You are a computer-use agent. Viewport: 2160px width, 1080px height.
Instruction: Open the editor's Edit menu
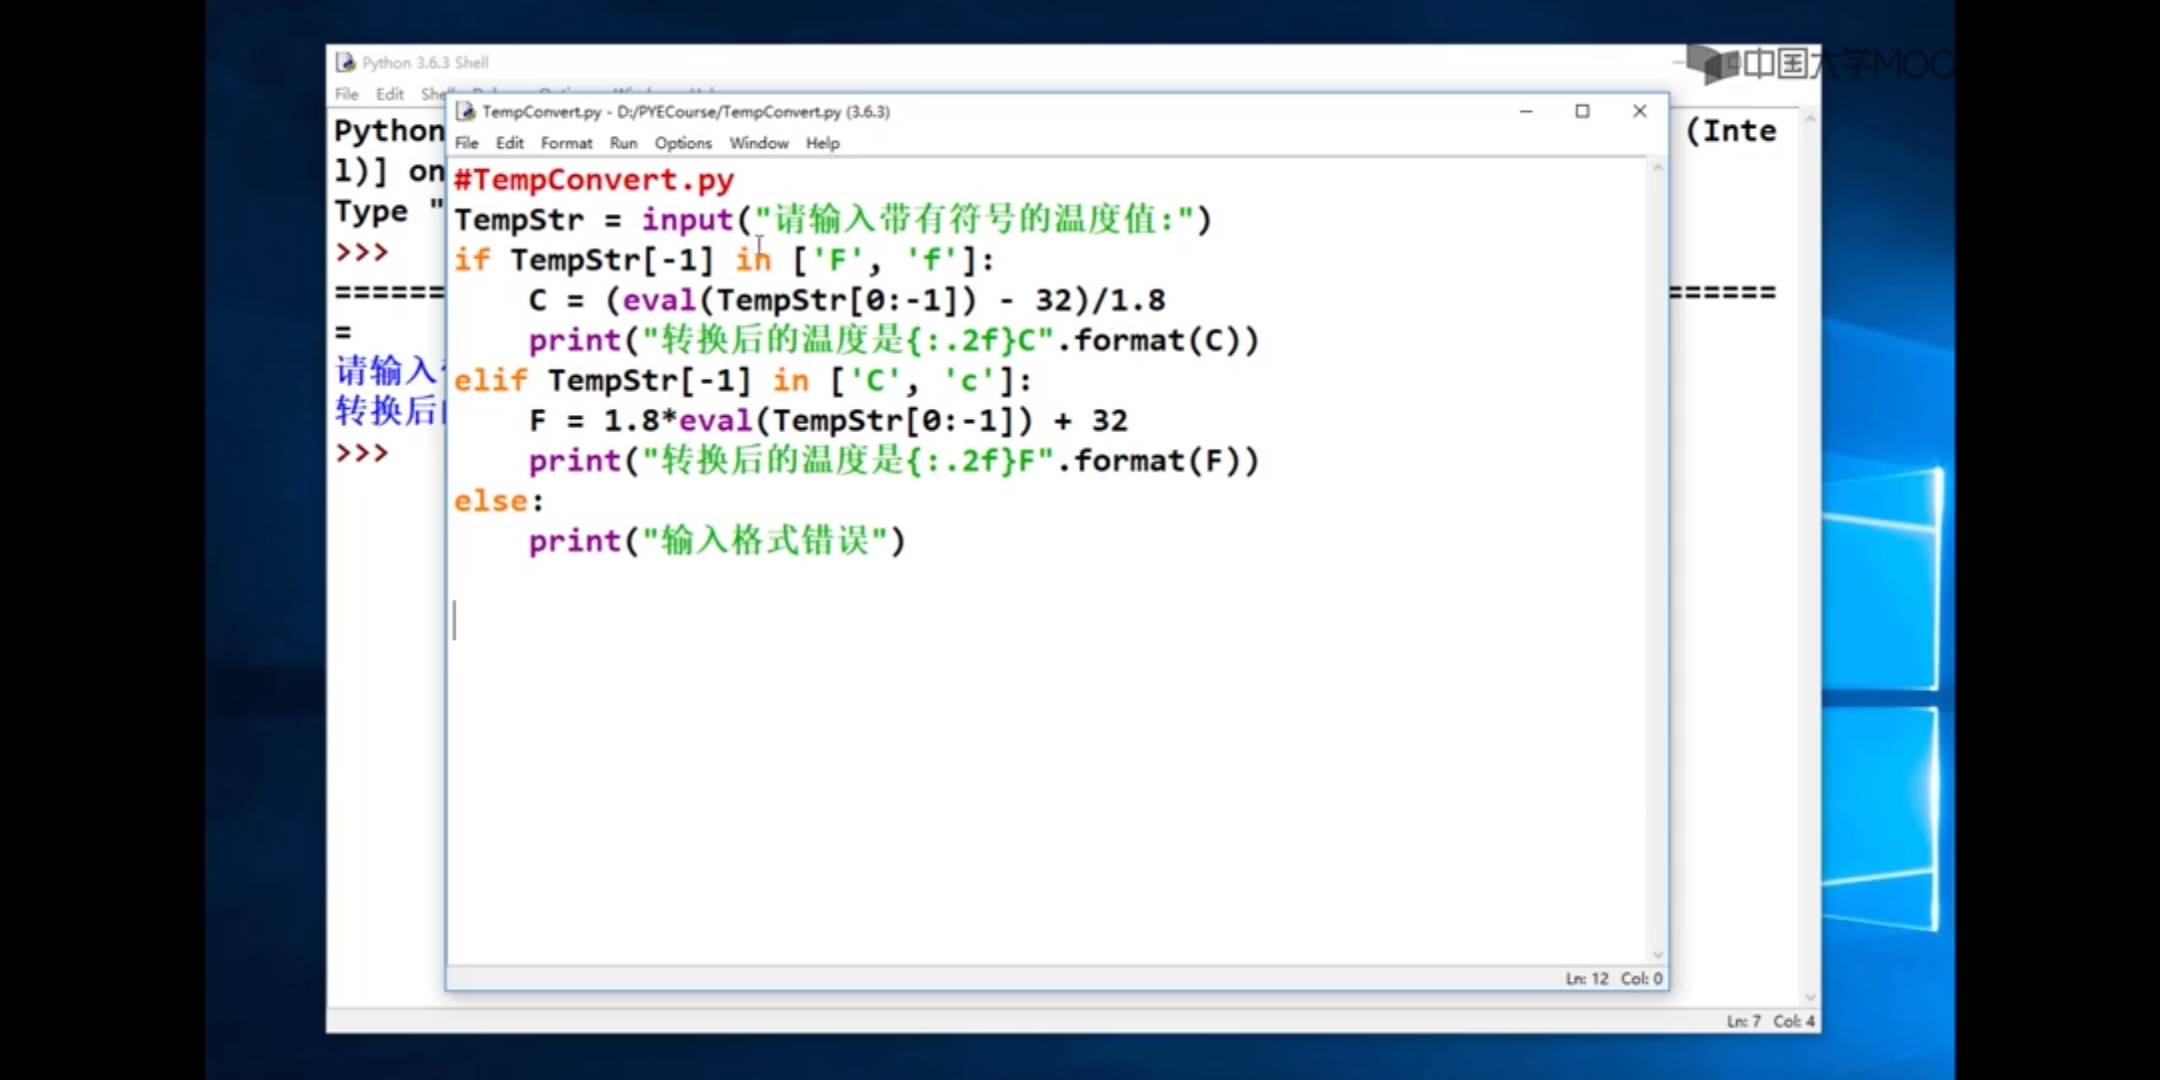[509, 143]
